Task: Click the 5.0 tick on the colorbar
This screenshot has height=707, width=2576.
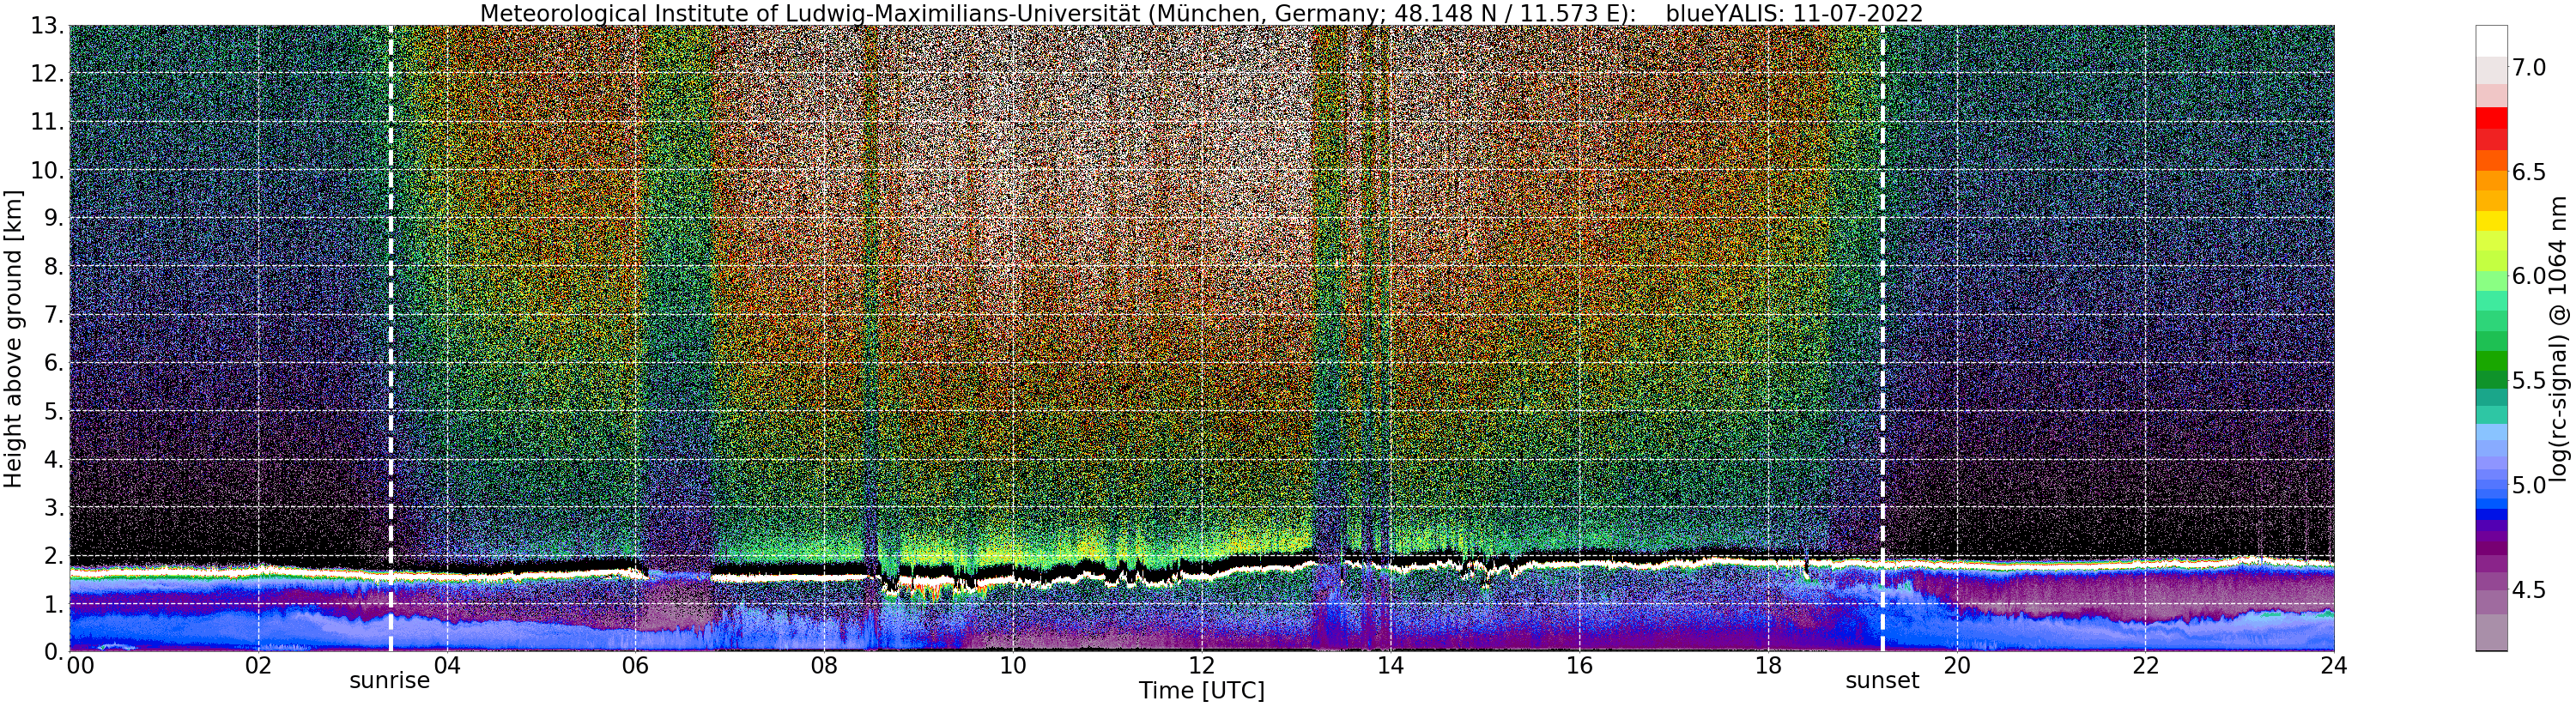Action: tap(2530, 486)
